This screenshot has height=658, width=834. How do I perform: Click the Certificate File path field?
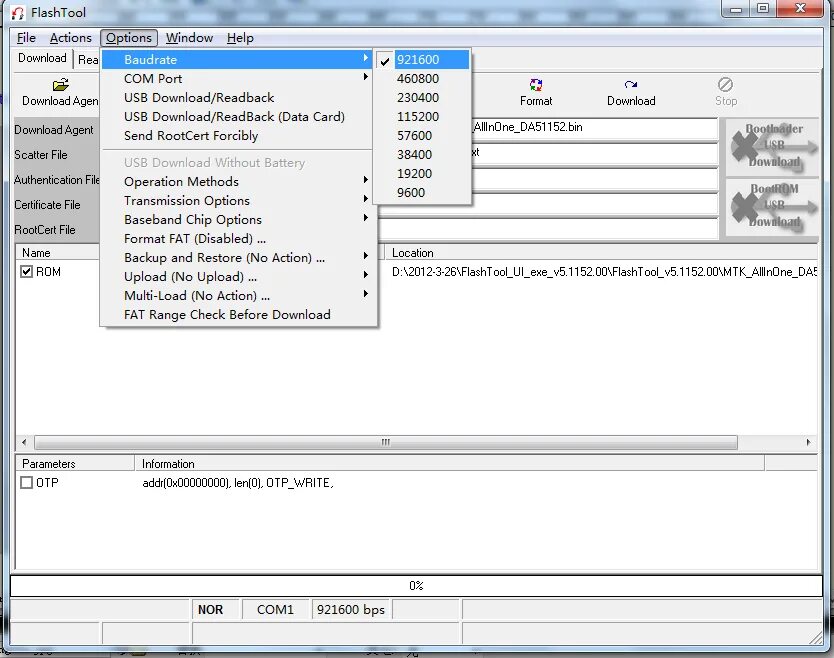pyautogui.click(x=547, y=205)
